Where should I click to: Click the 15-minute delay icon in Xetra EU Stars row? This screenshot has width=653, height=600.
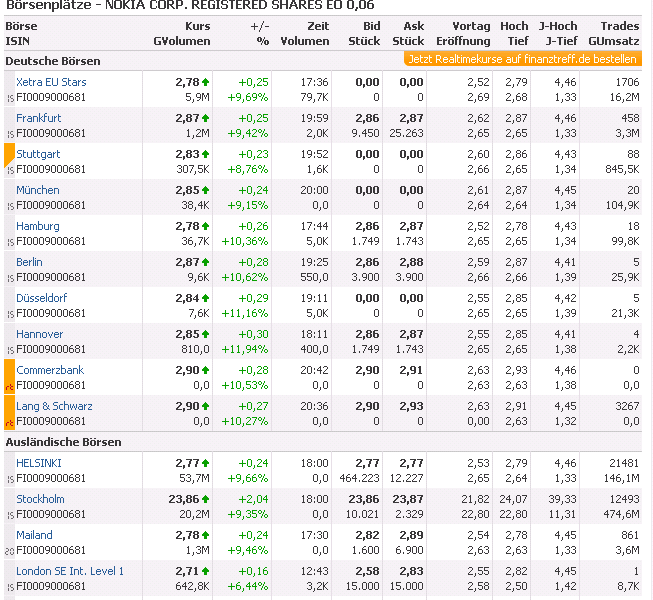point(10,98)
